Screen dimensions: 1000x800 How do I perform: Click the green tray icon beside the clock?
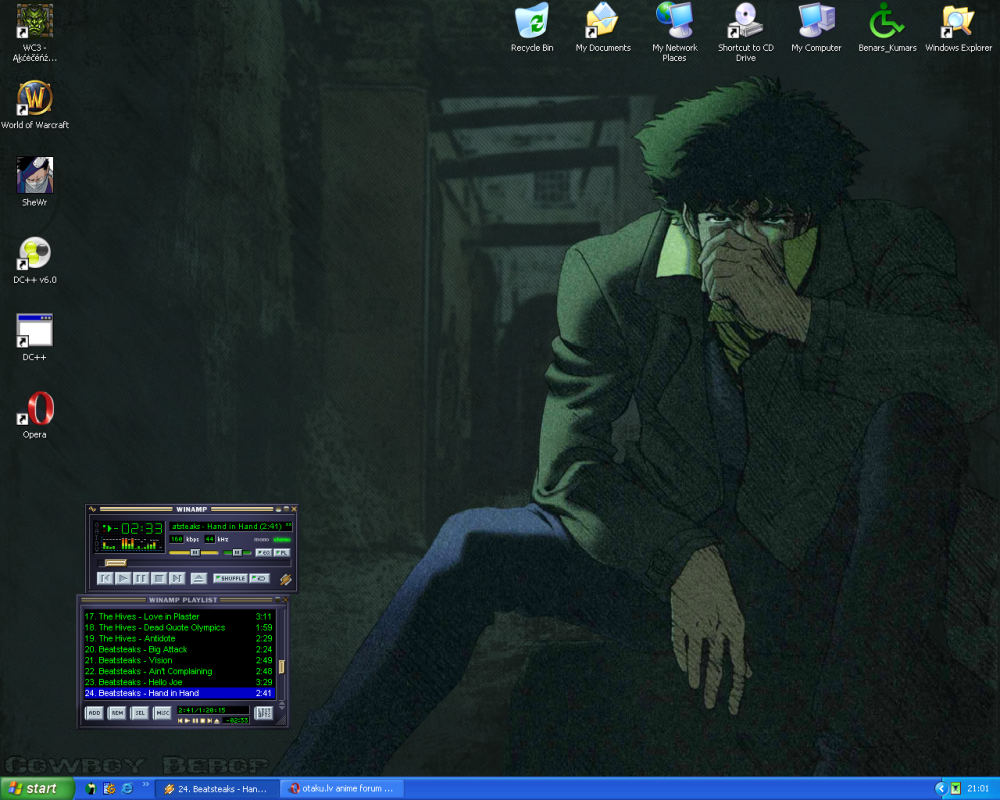coord(955,789)
